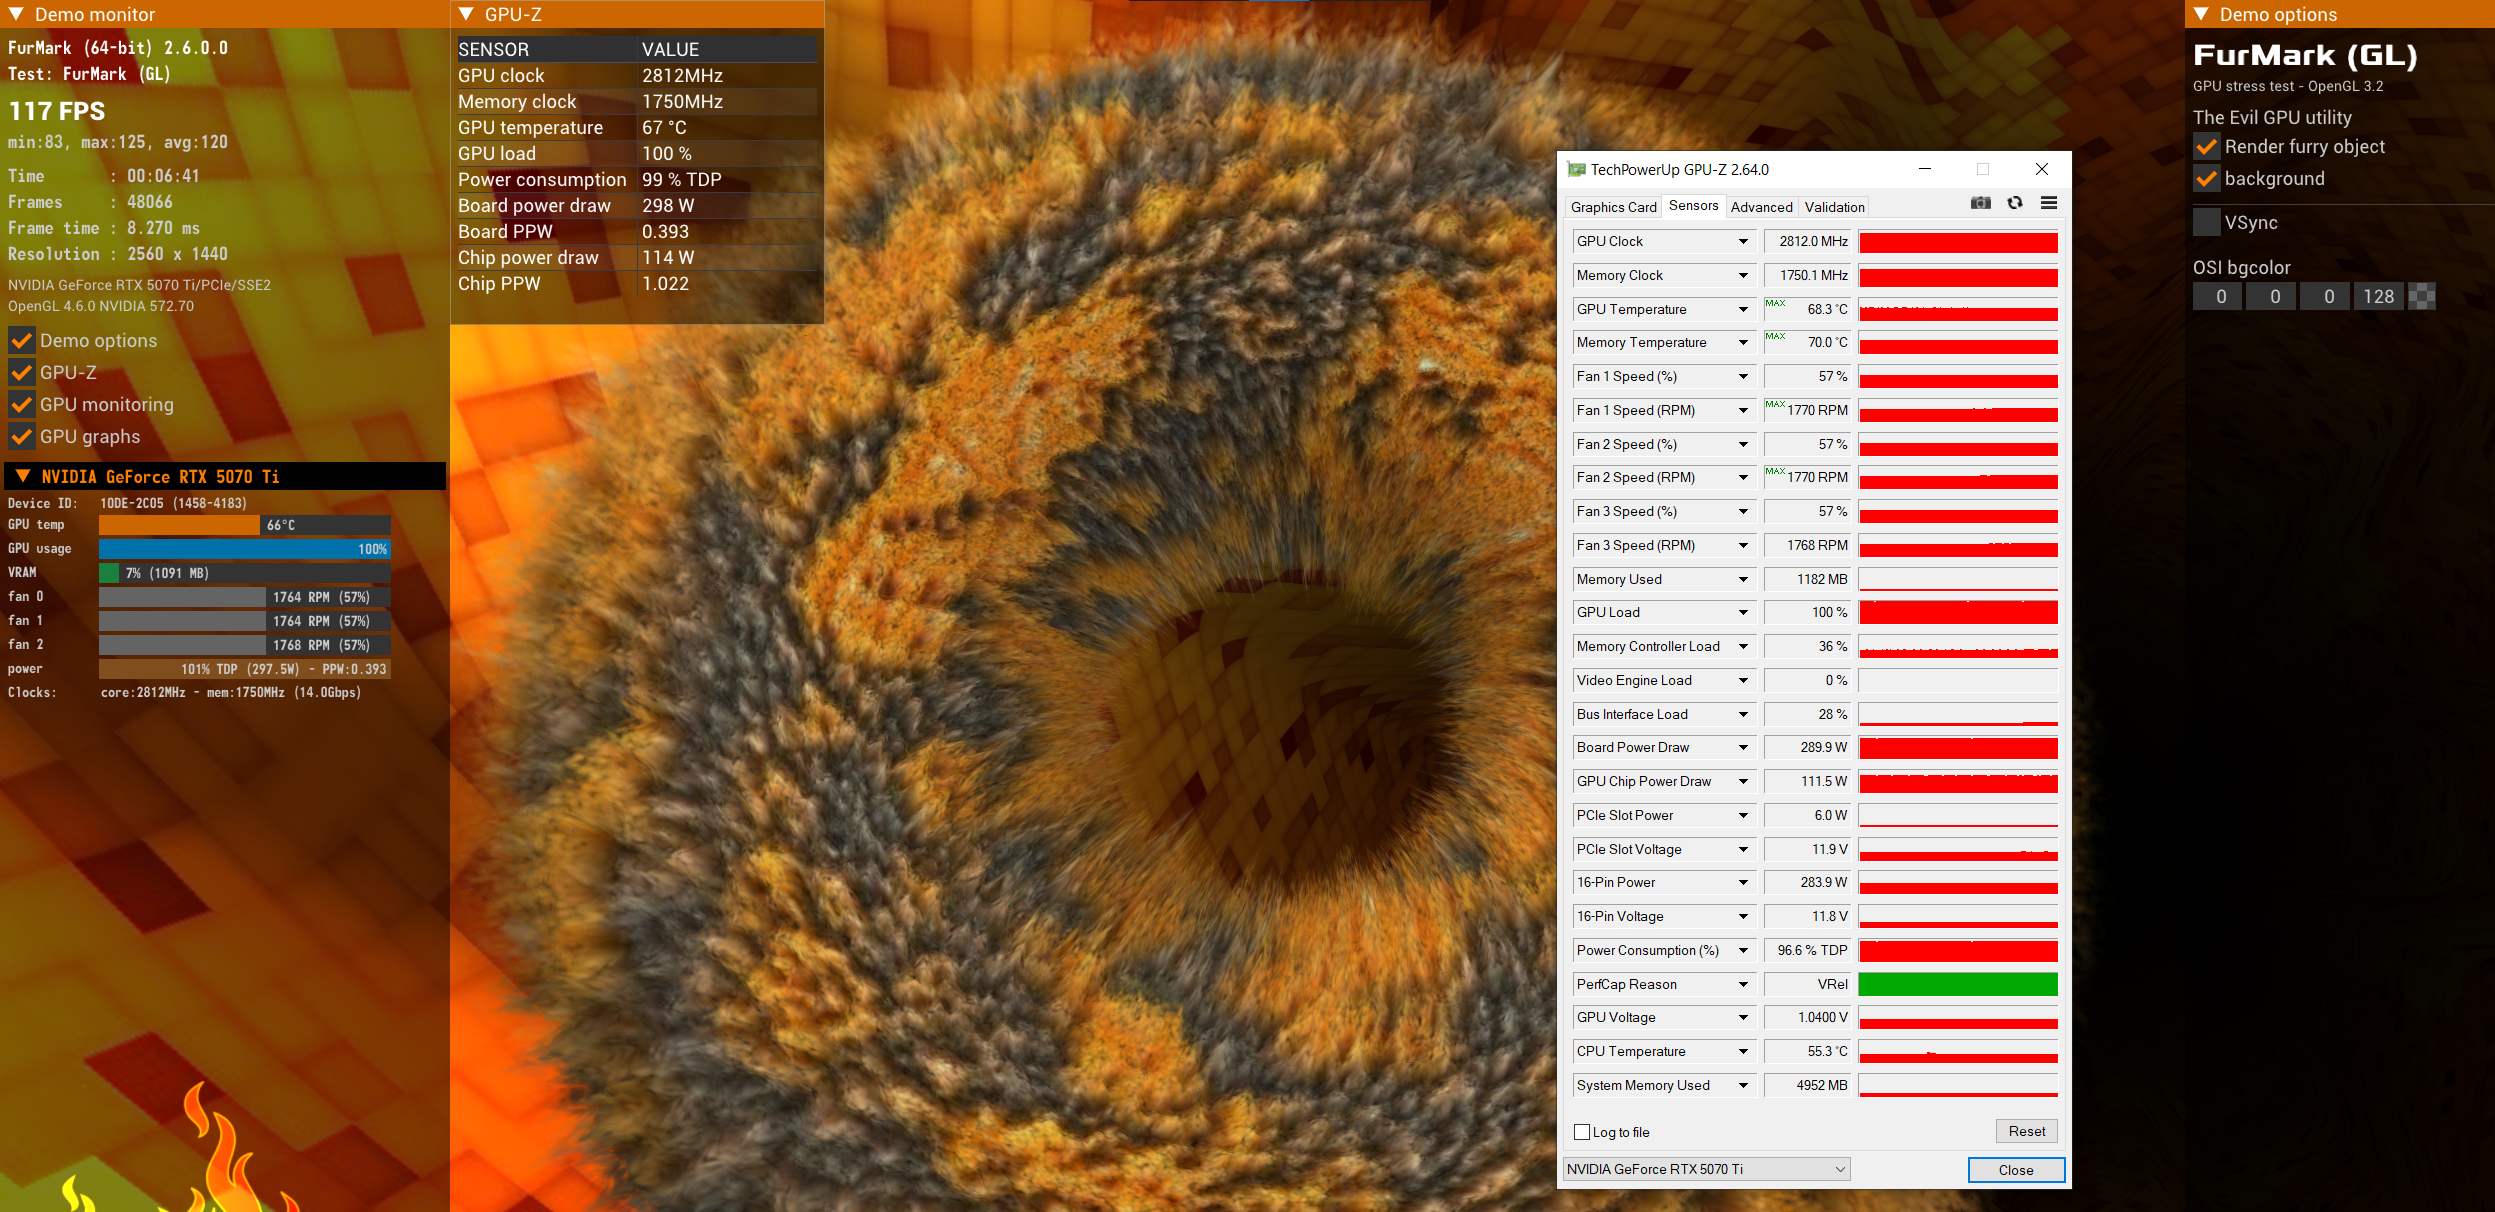Collapse the NVIDIA GeForce RTX 5070 Ti section
The height and width of the screenshot is (1212, 2495).
[23, 476]
